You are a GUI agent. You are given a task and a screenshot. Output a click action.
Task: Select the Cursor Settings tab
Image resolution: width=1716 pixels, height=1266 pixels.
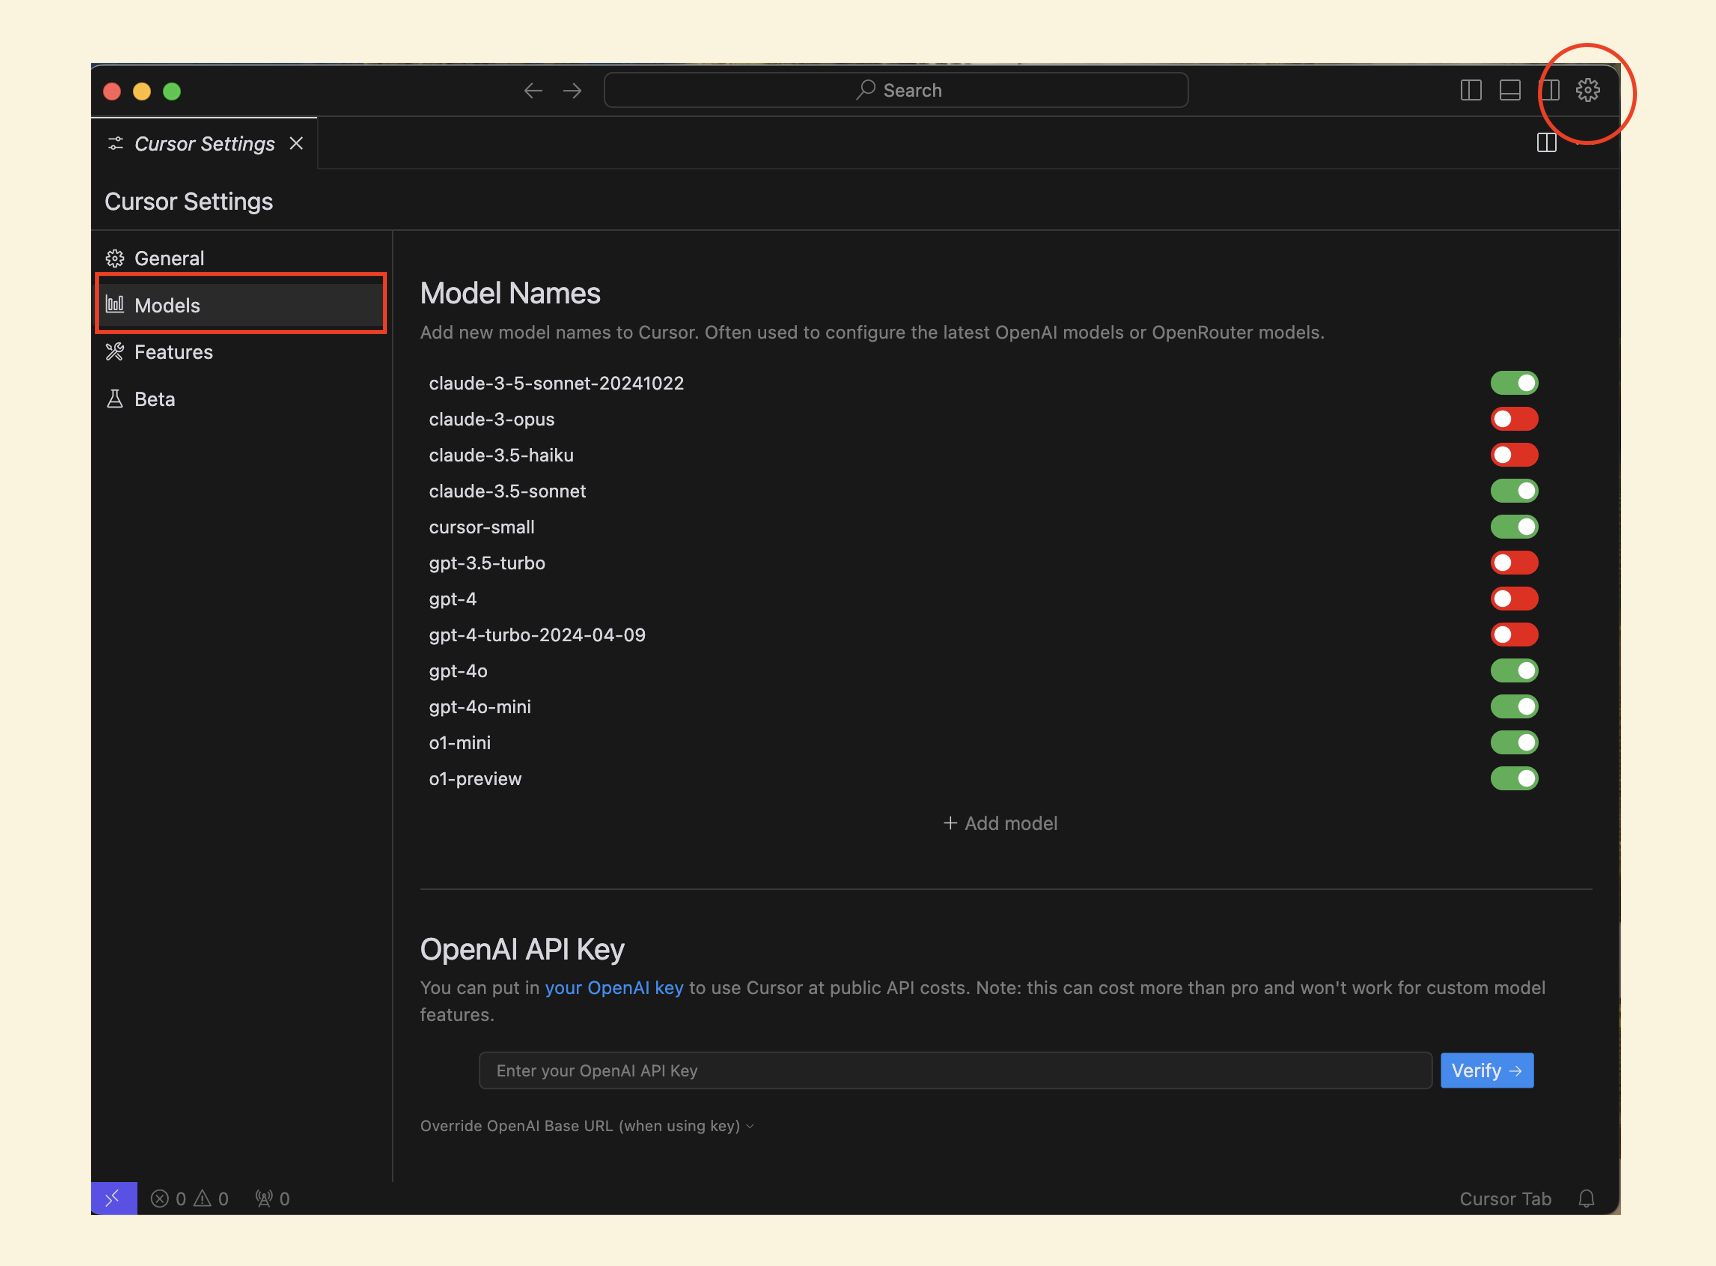tap(204, 143)
